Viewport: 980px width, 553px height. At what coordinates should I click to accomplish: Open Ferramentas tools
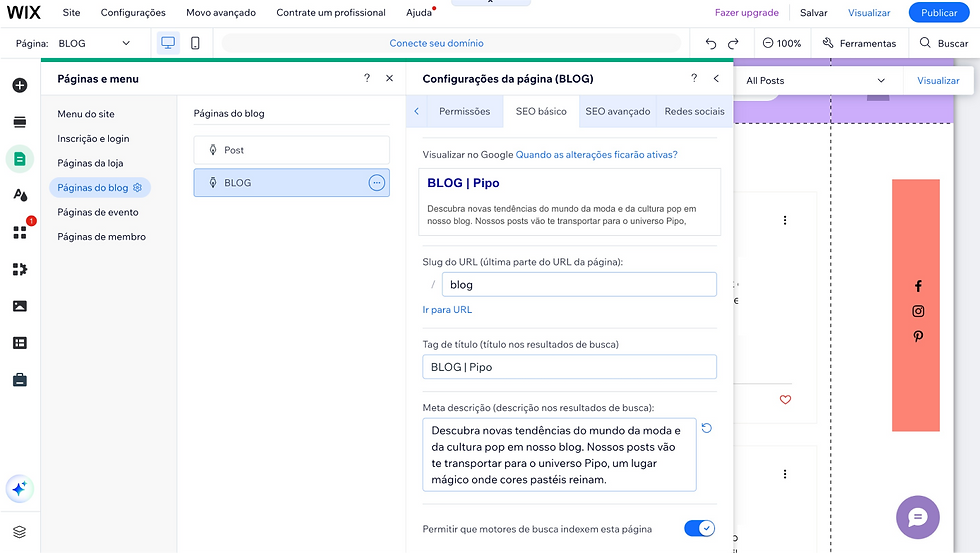click(859, 43)
